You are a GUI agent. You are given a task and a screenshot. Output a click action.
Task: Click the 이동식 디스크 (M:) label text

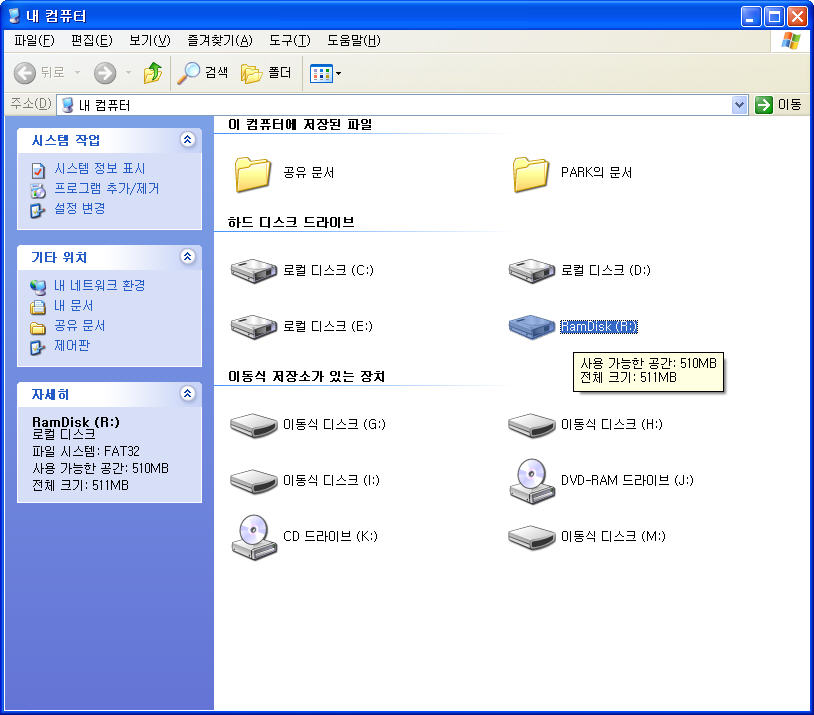614,537
